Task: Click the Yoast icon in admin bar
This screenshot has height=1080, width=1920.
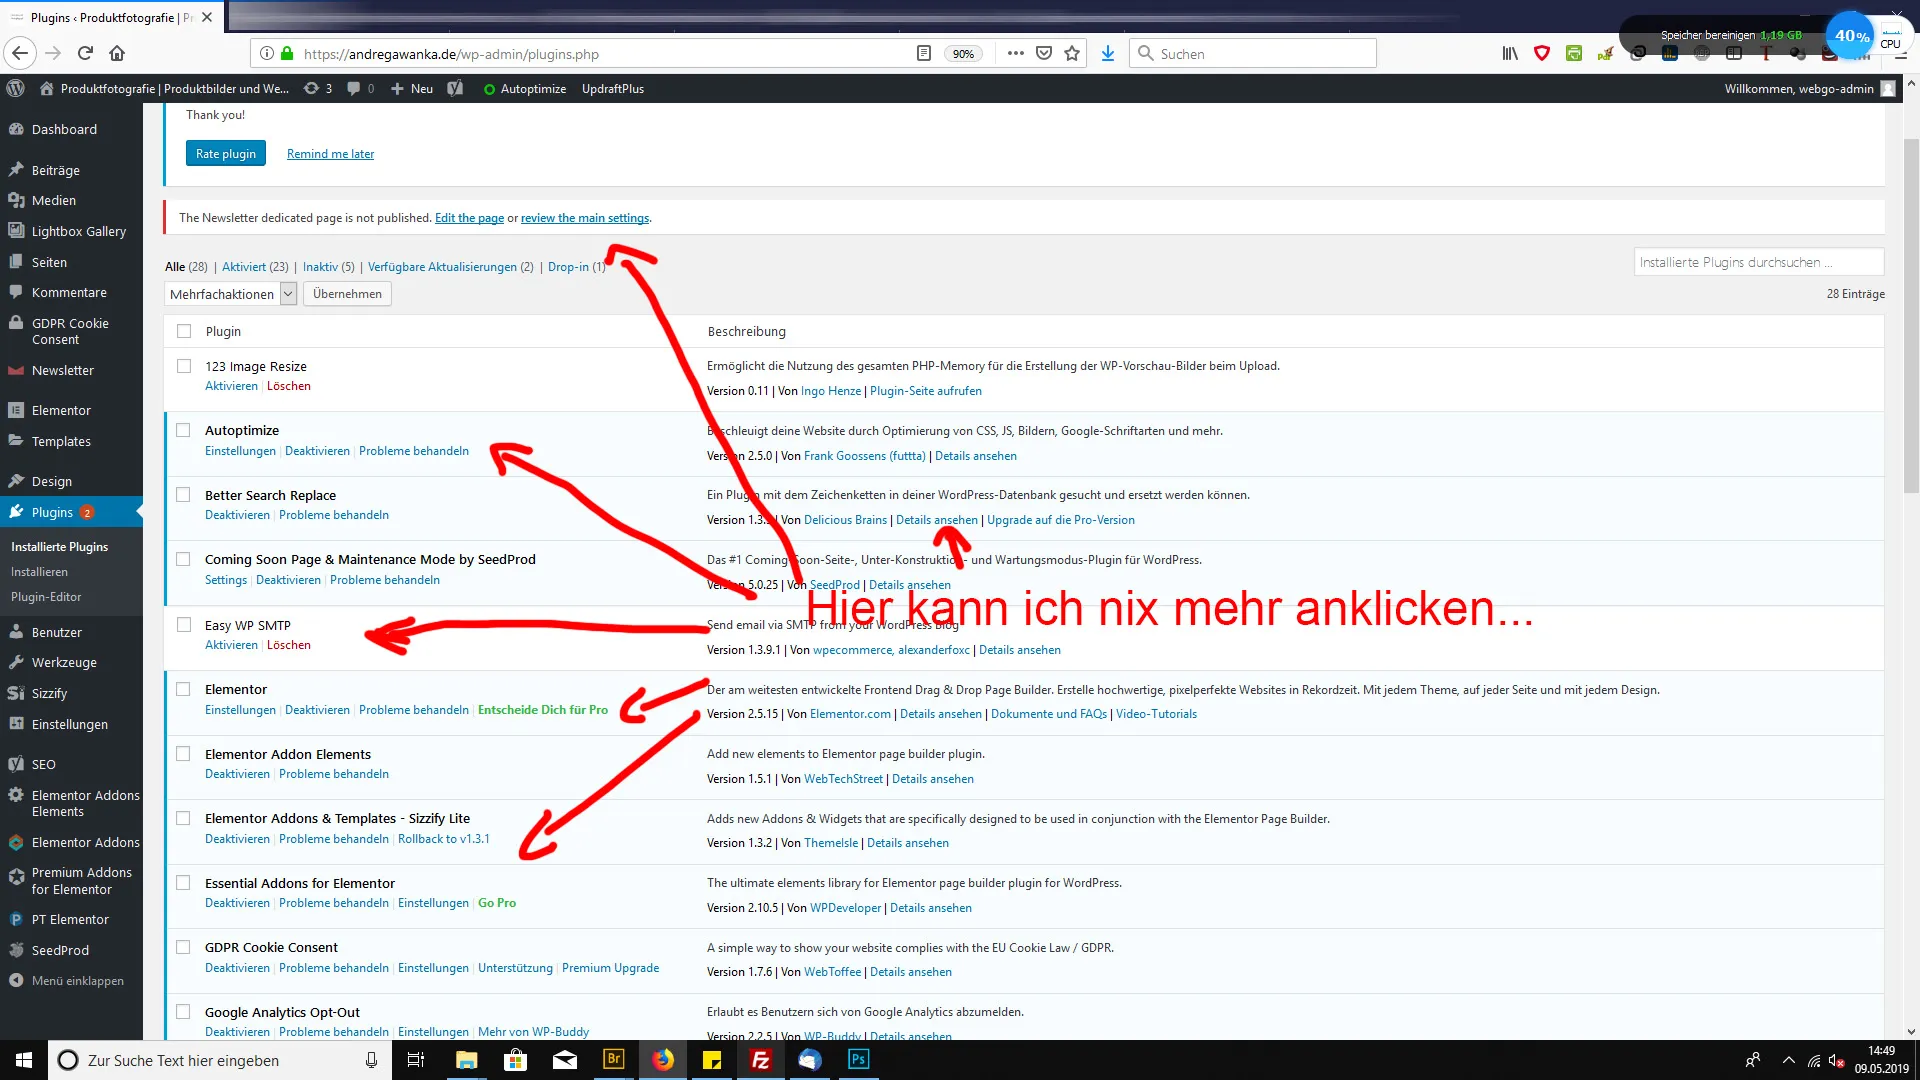Action: click(x=455, y=89)
